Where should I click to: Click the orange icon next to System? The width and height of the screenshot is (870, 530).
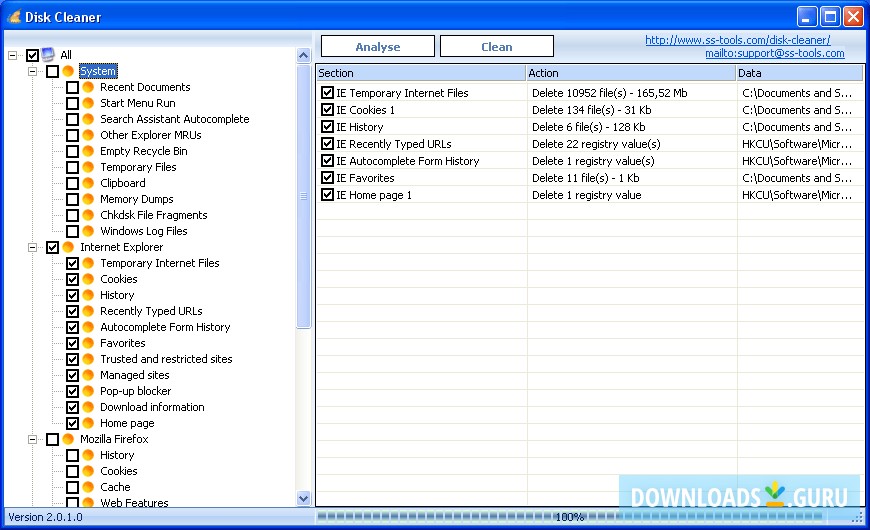tap(68, 71)
